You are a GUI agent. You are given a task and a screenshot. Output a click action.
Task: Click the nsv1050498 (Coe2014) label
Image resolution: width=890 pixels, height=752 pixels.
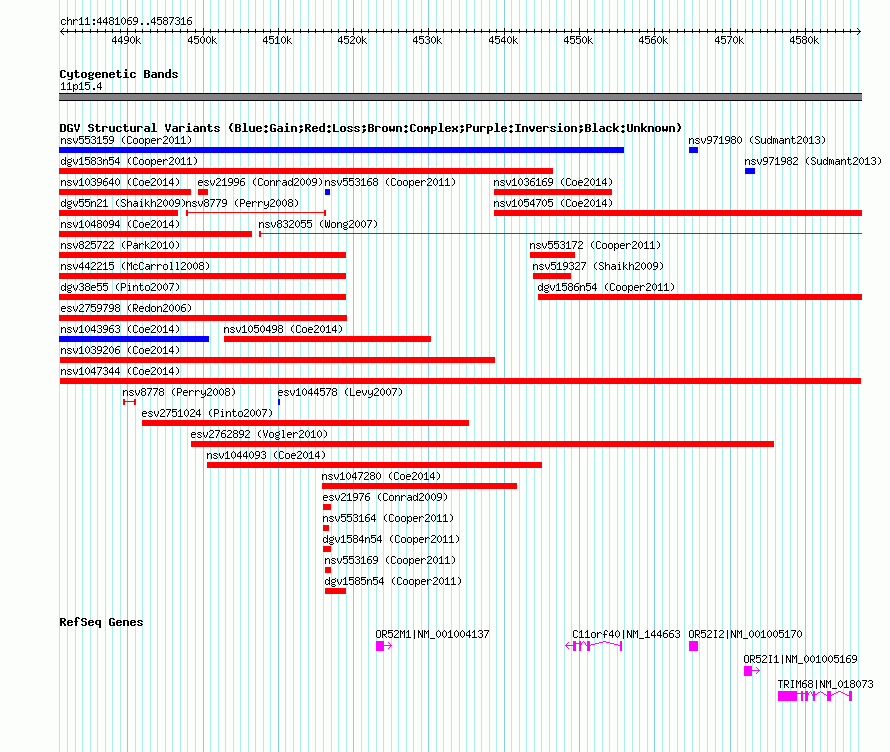click(x=283, y=329)
